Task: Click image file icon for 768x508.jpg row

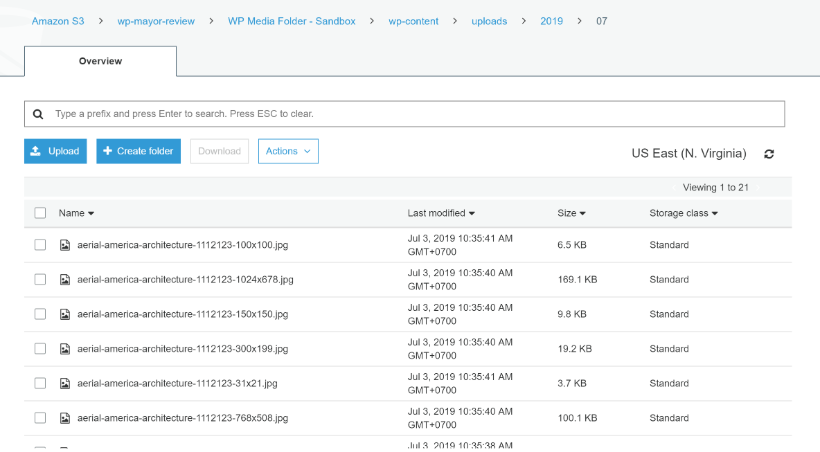Action: (65, 417)
